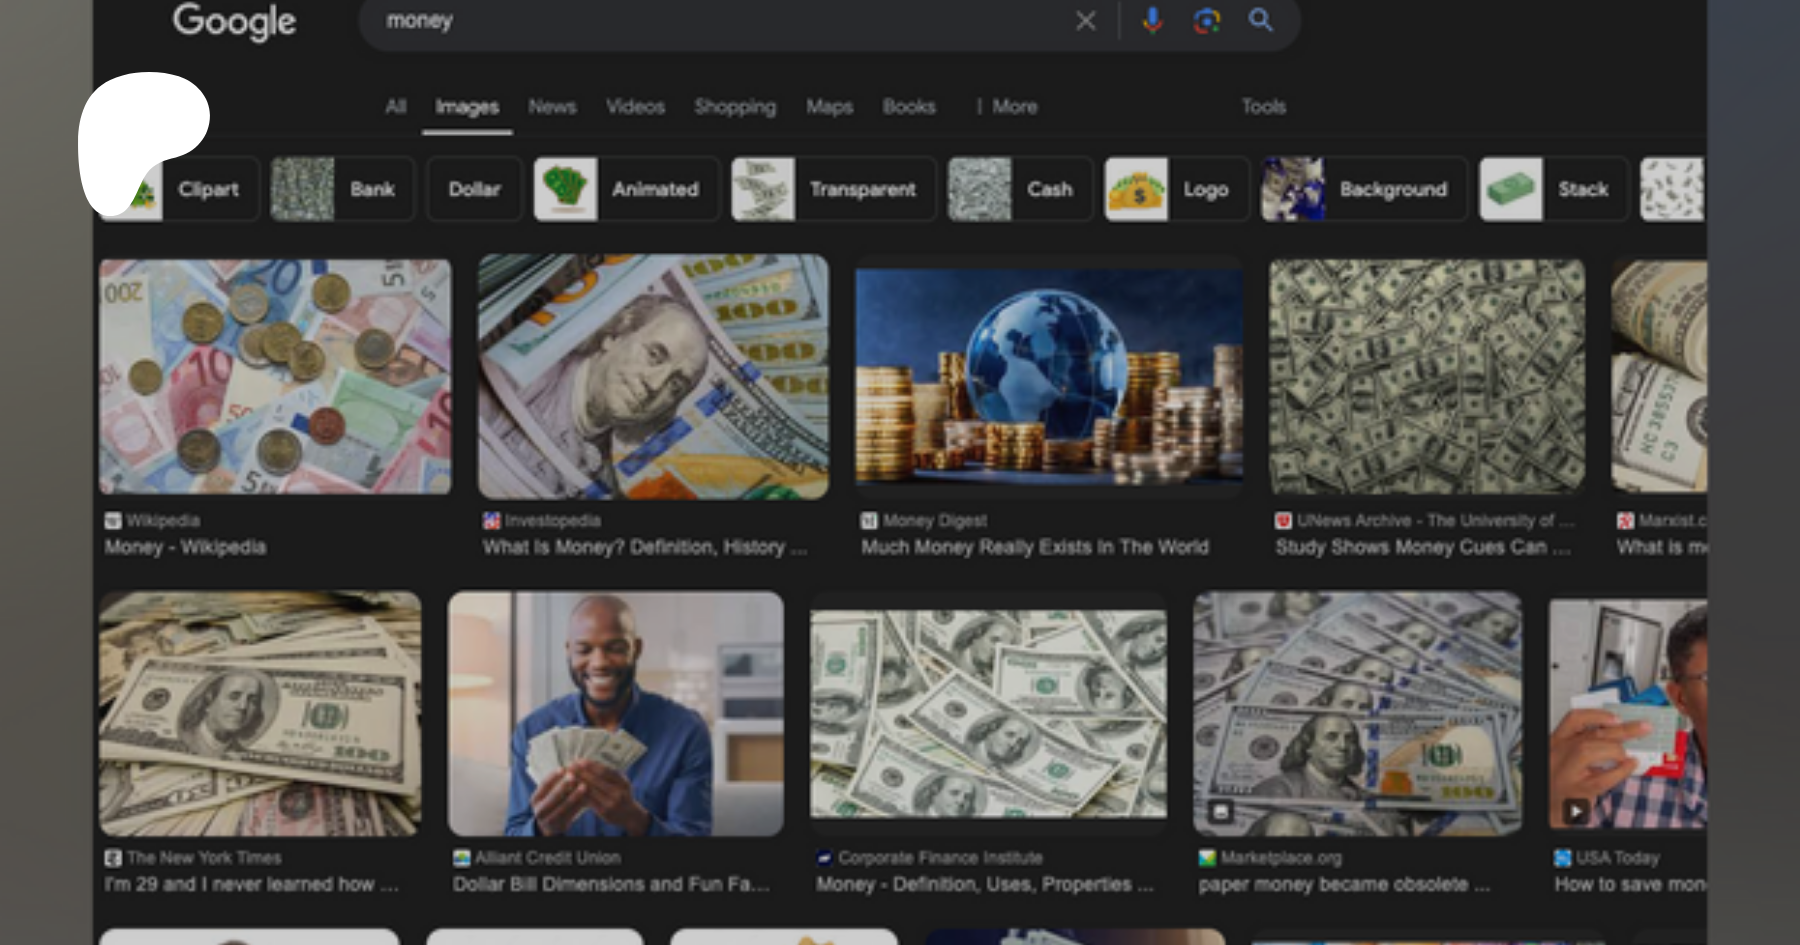This screenshot has height=945, width=1800.
Task: Open the Money - Wikipedia result link
Action: tap(185, 547)
